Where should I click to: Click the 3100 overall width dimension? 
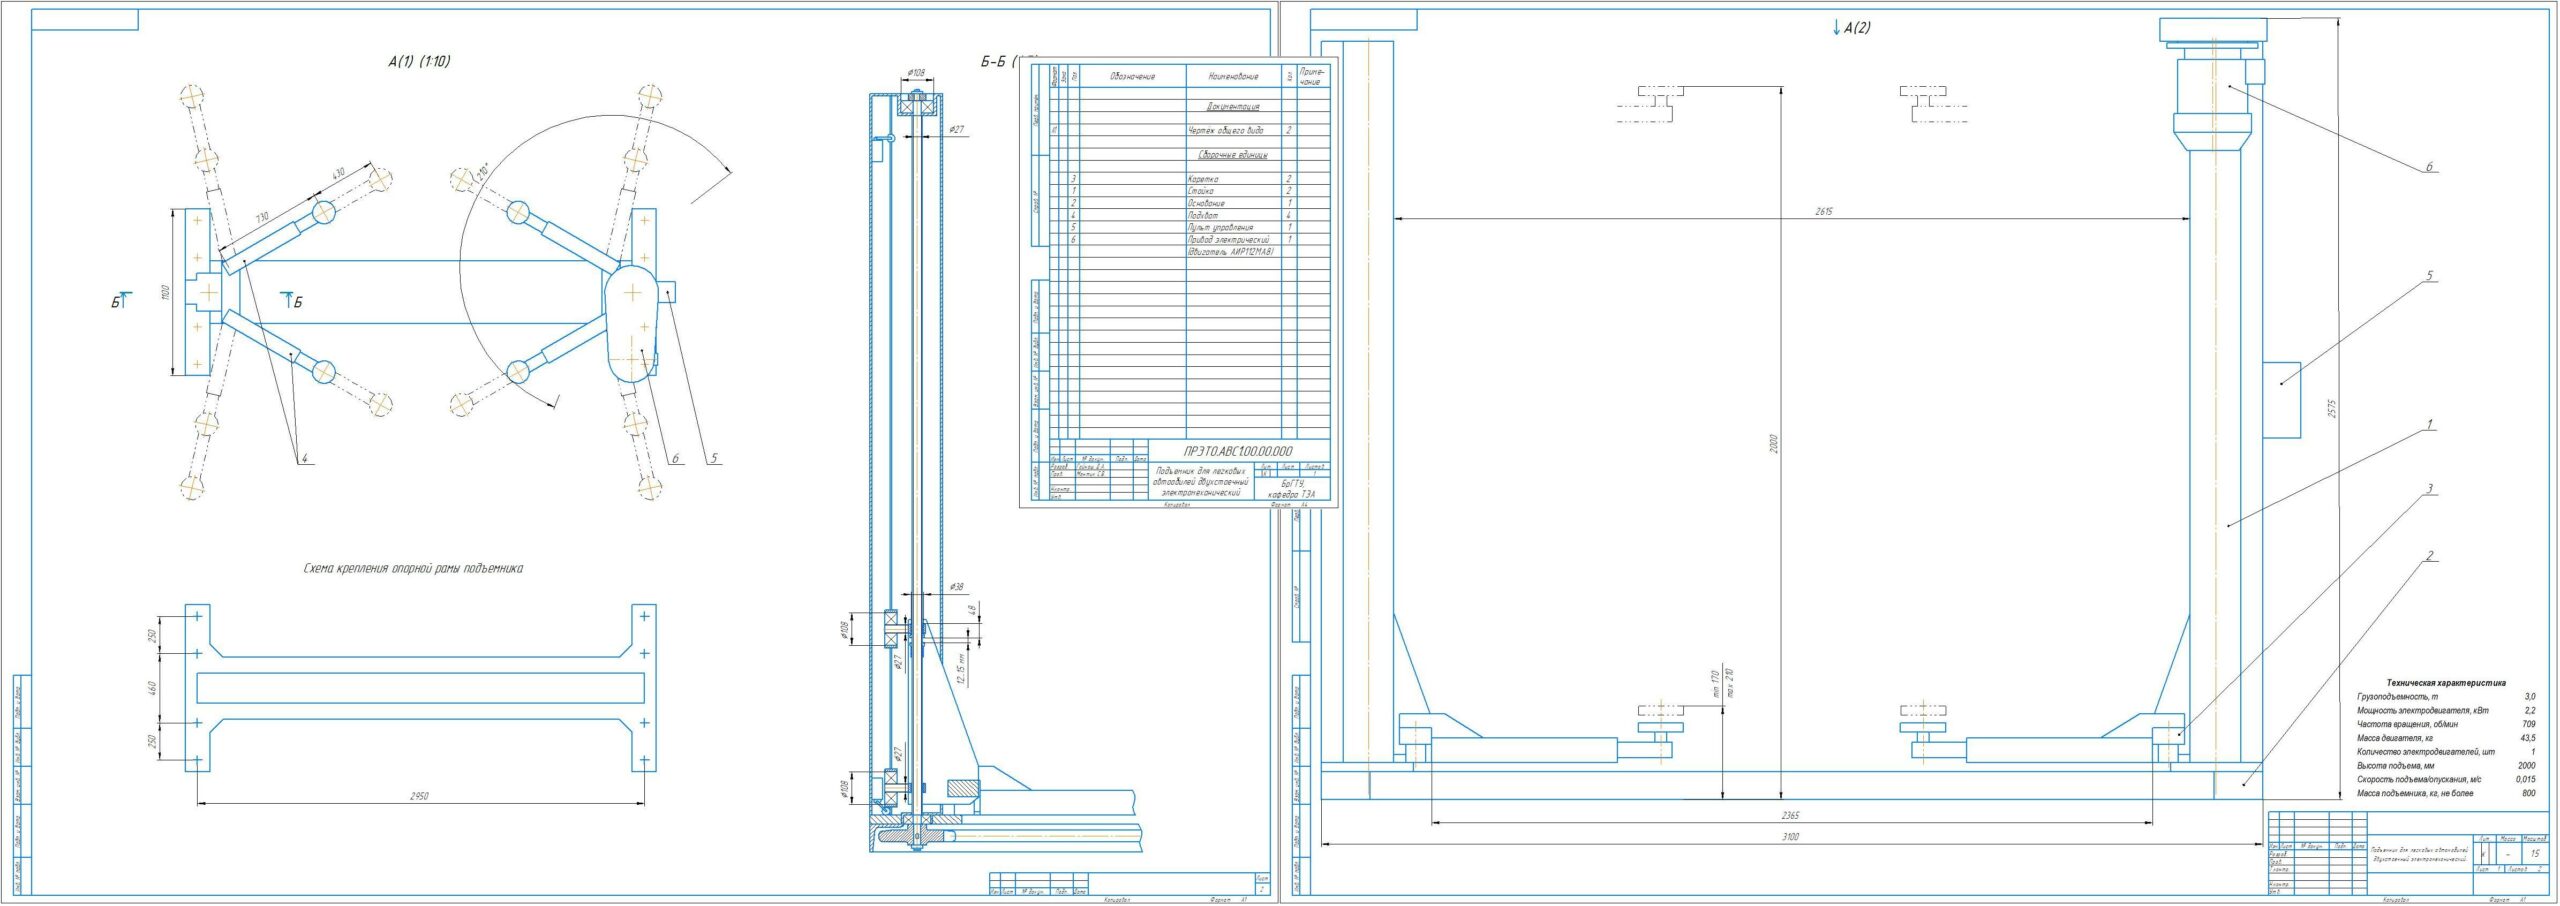pos(1791,837)
